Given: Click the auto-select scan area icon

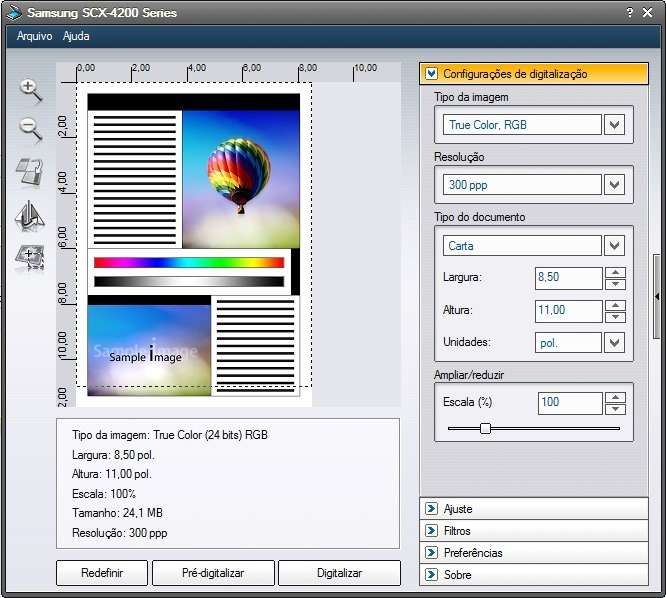Looking at the screenshot, I should [x=30, y=257].
